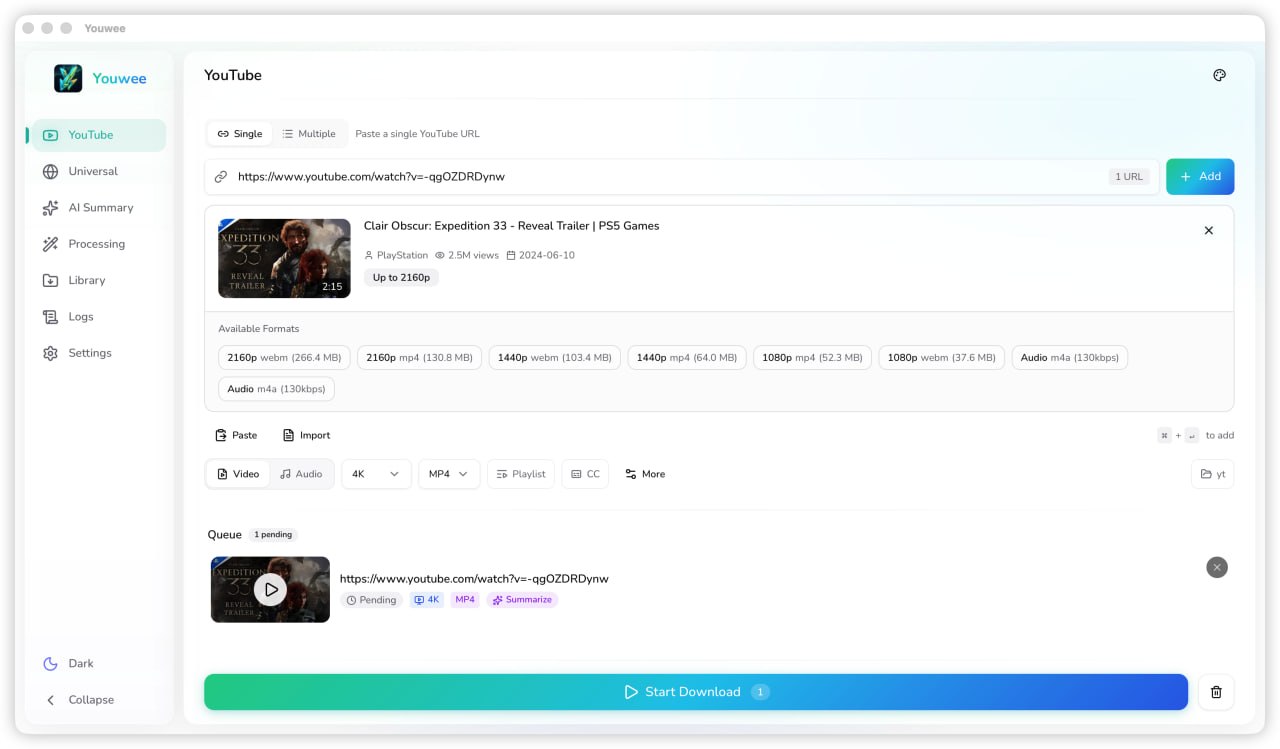1280x749 pixels.
Task: Open the AI Summary section
Action: click(x=100, y=208)
